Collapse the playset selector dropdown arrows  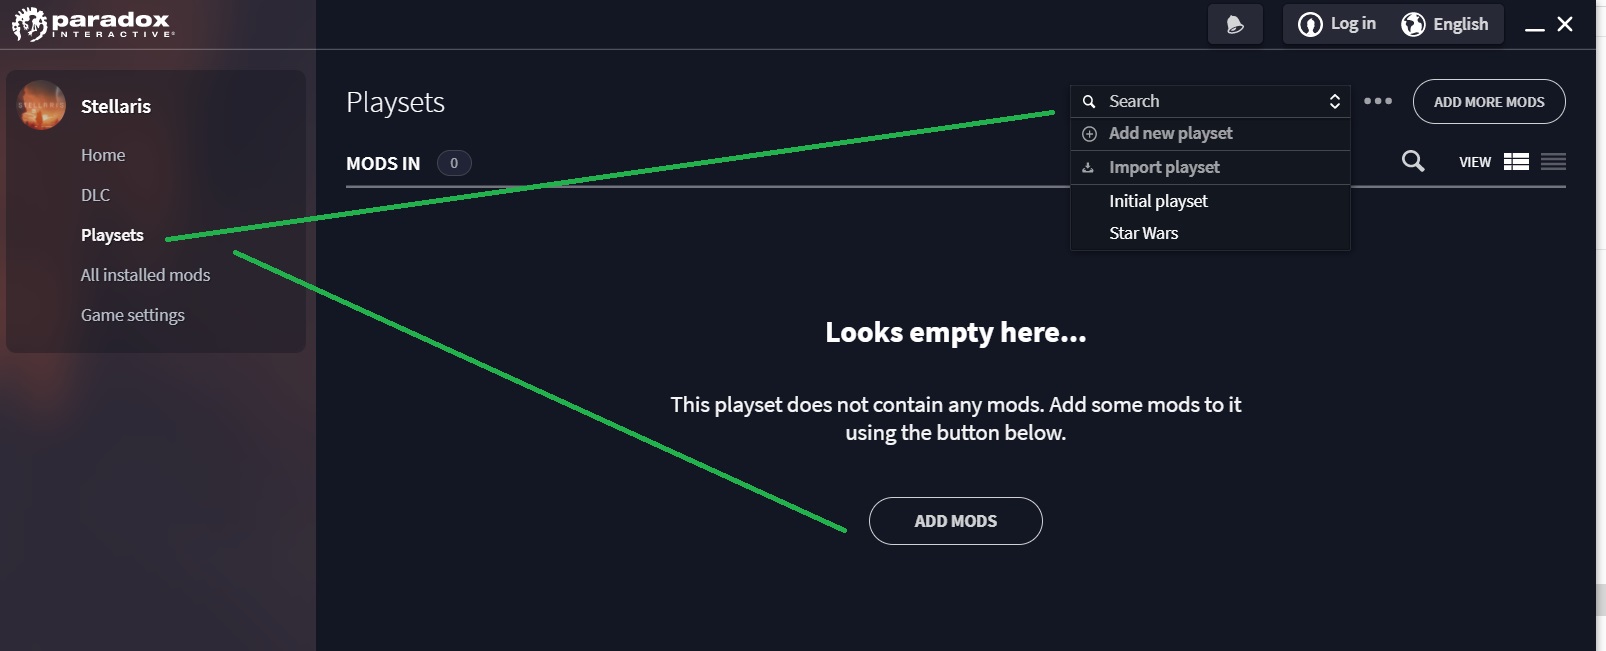pyautogui.click(x=1334, y=101)
